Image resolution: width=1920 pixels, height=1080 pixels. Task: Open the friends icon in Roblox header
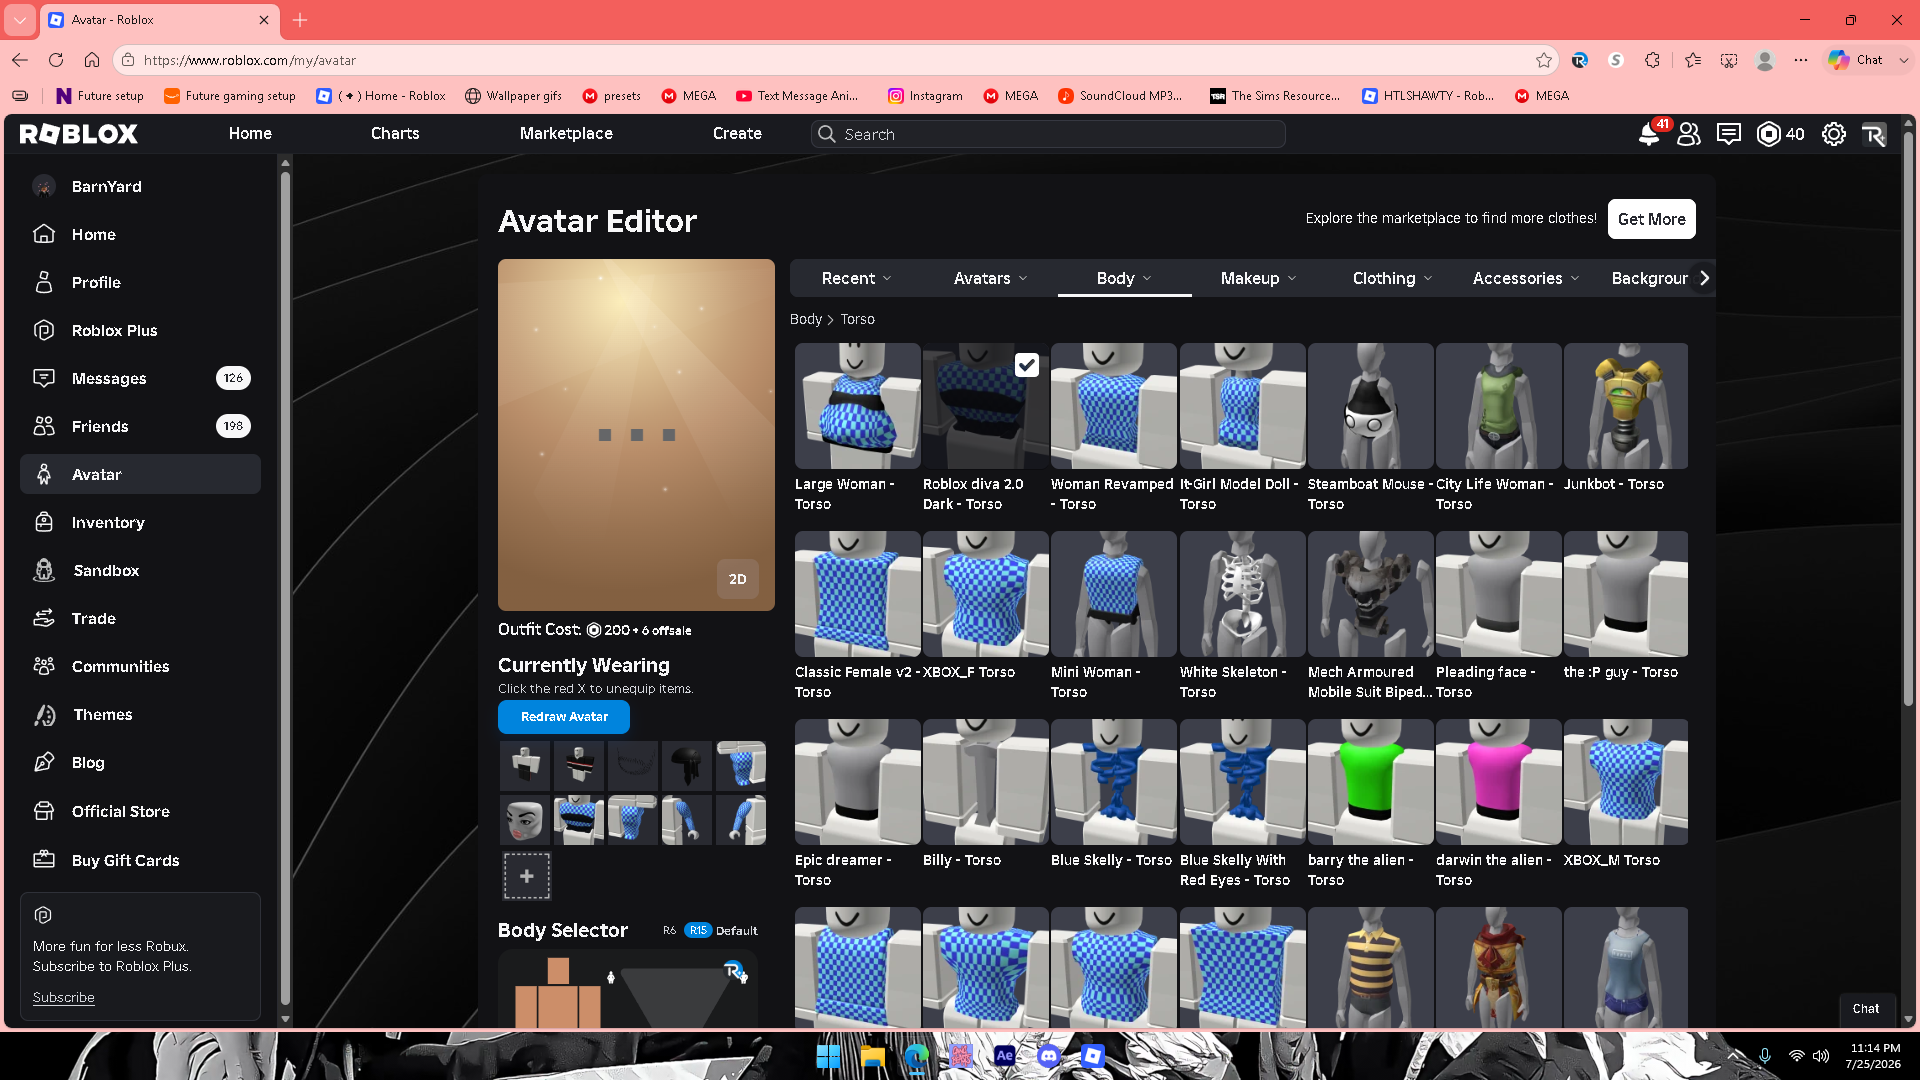pos(1689,134)
